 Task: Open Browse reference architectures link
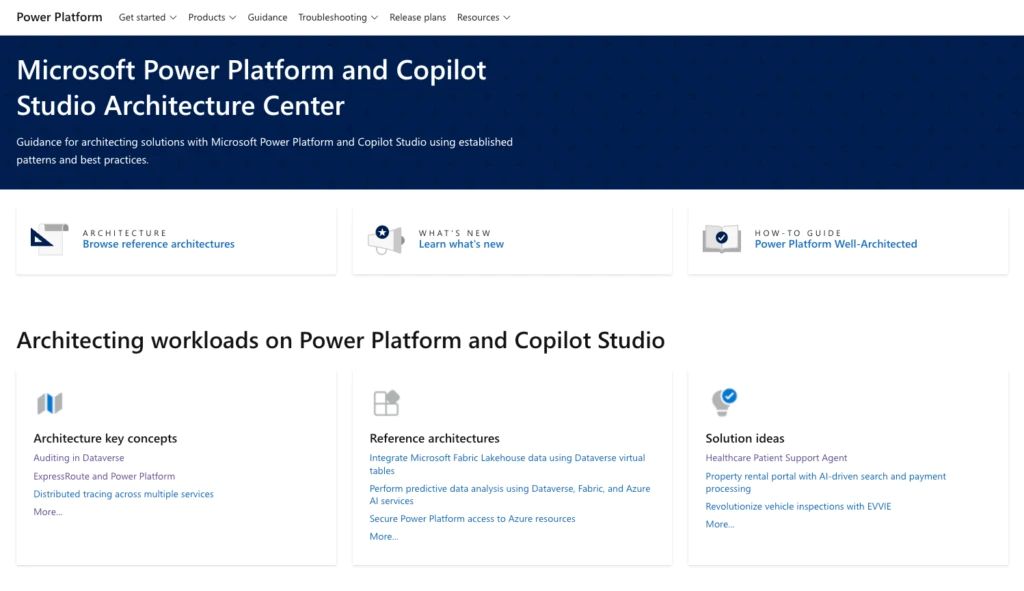click(159, 244)
